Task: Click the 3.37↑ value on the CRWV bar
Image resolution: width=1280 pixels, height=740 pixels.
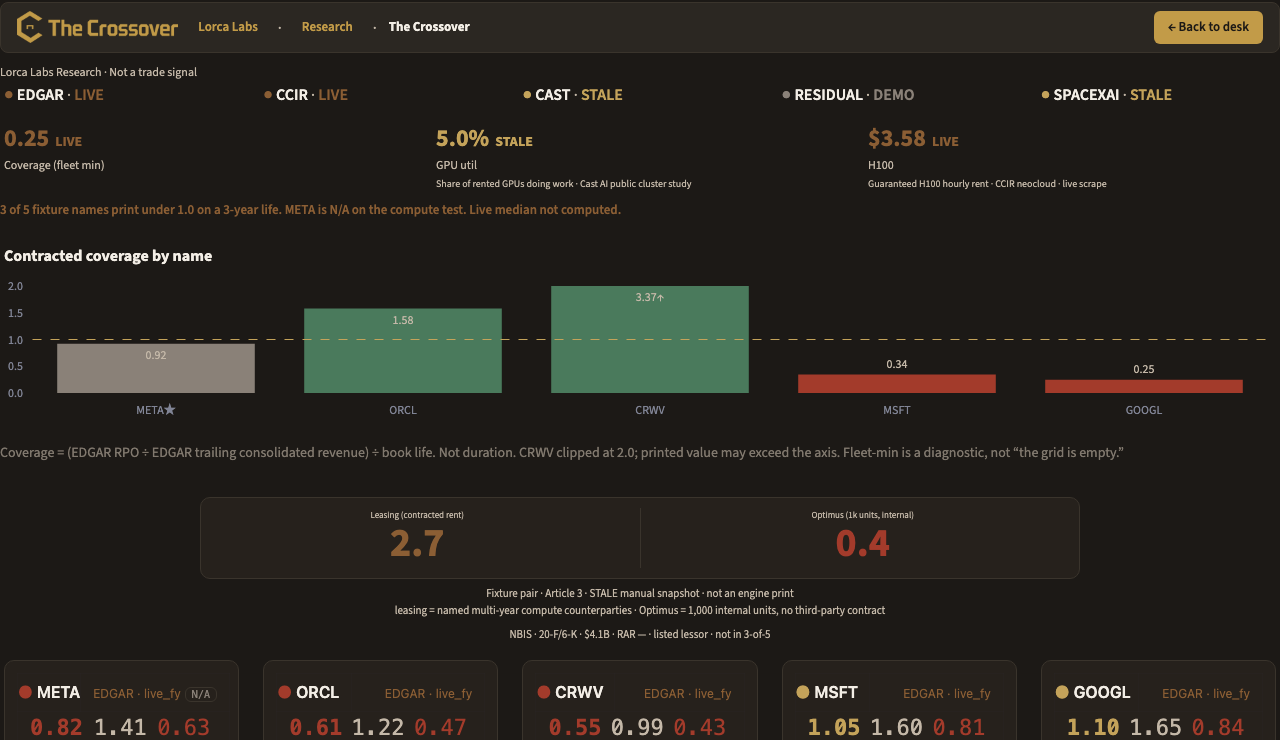Action: 650,298
